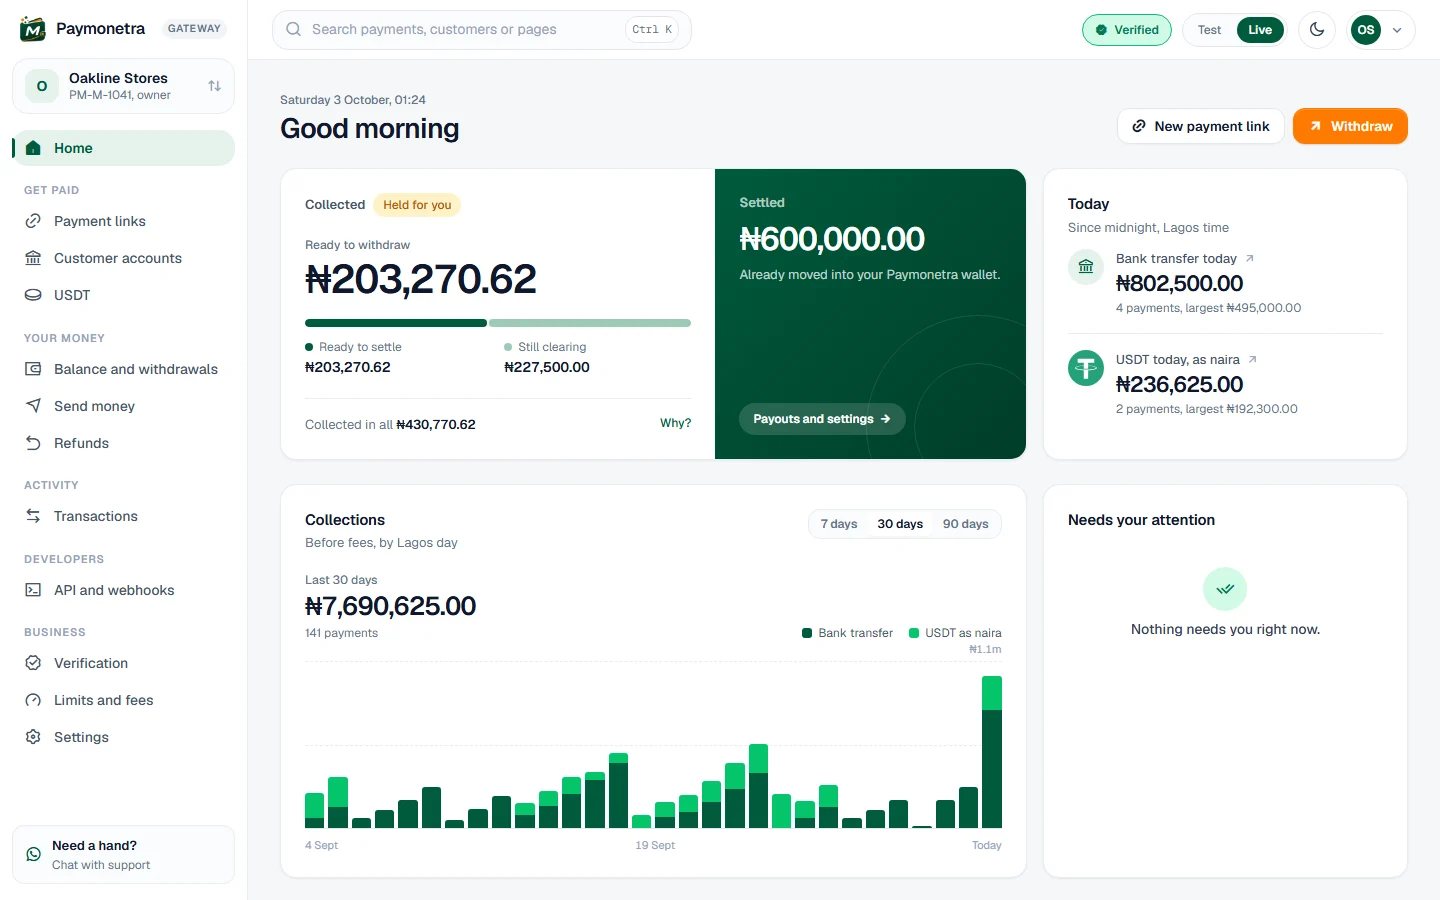
Task: Open Verification page
Action: coord(124,663)
